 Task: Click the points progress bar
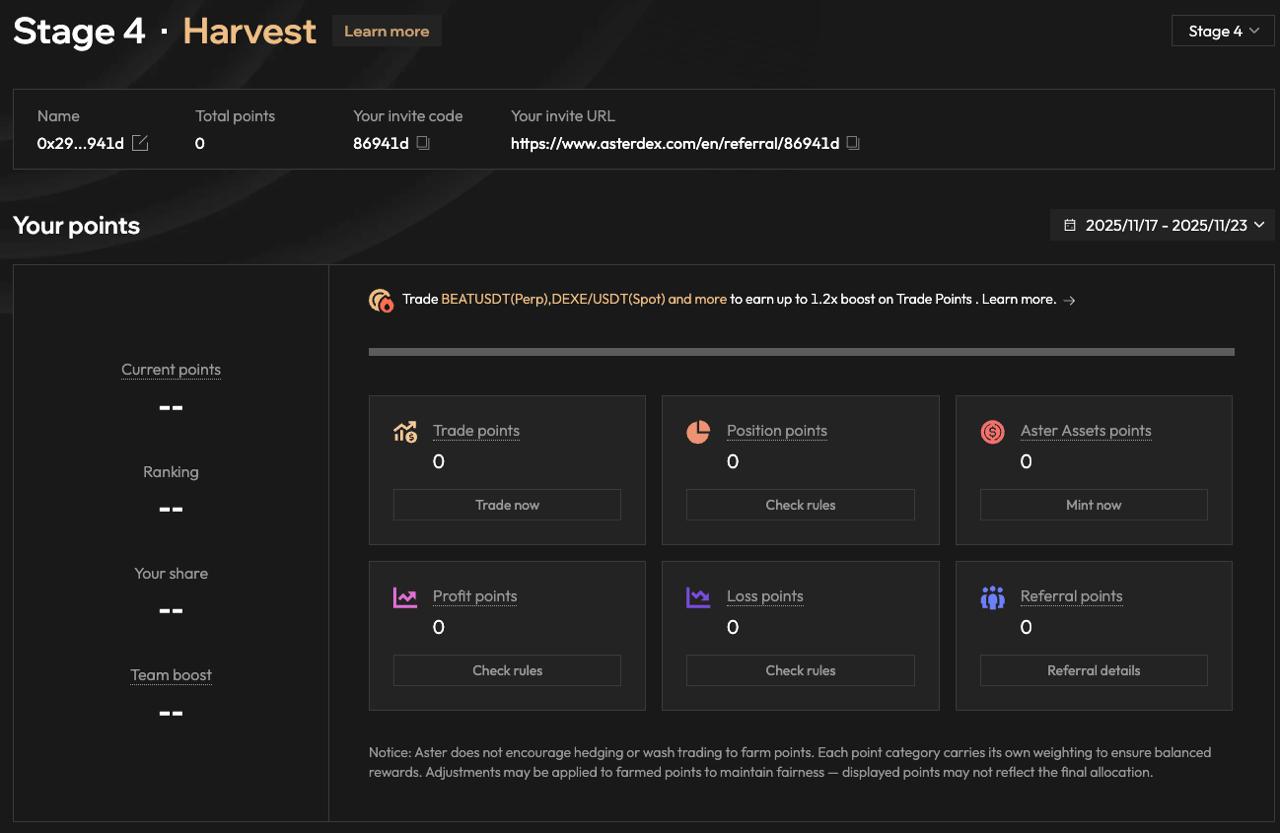click(801, 352)
